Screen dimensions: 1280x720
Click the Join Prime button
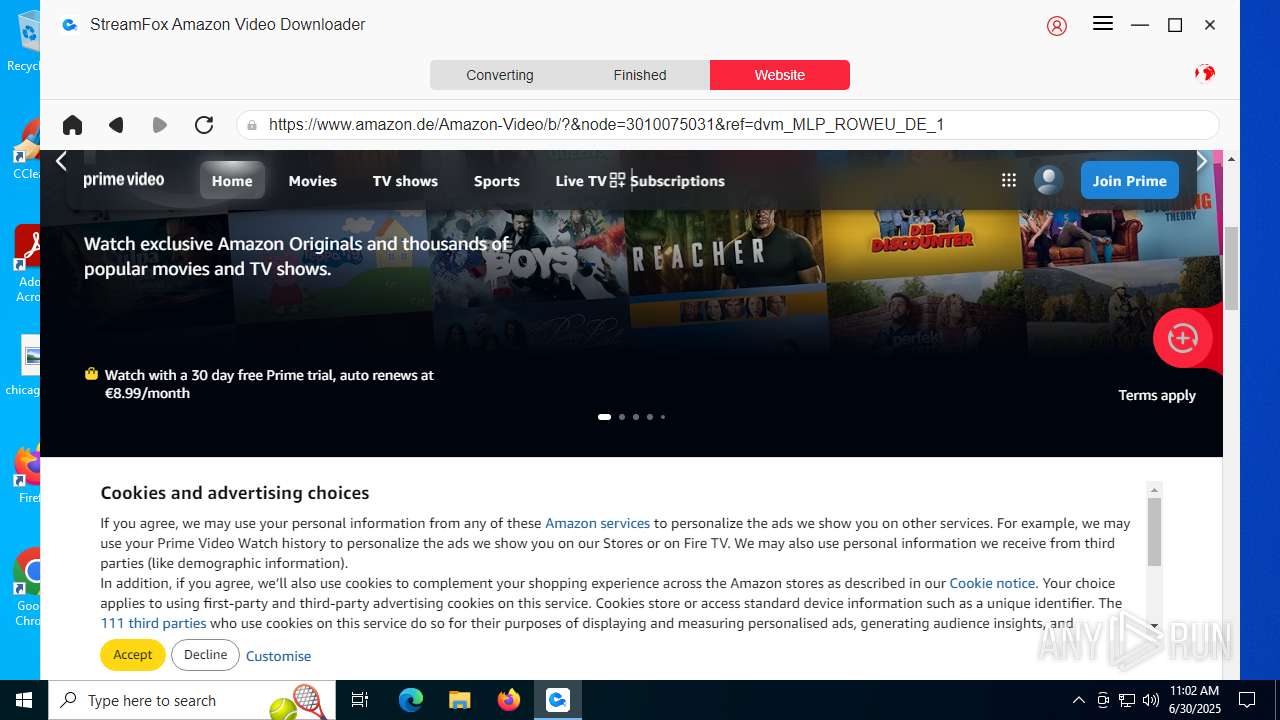pos(1130,180)
